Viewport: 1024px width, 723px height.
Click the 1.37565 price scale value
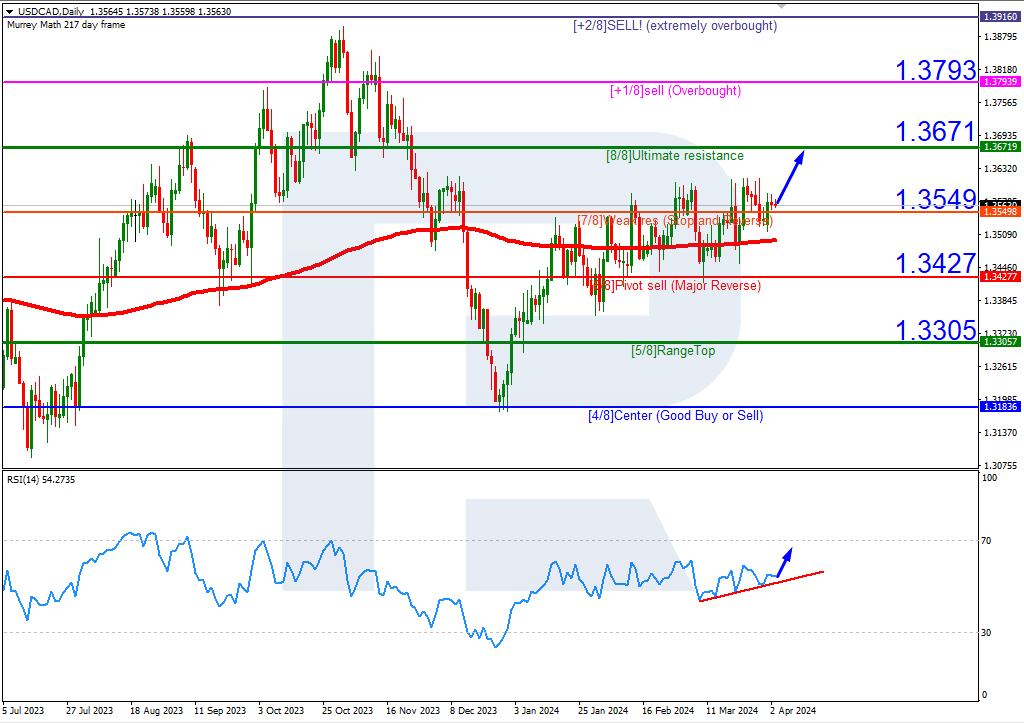(x=1000, y=103)
